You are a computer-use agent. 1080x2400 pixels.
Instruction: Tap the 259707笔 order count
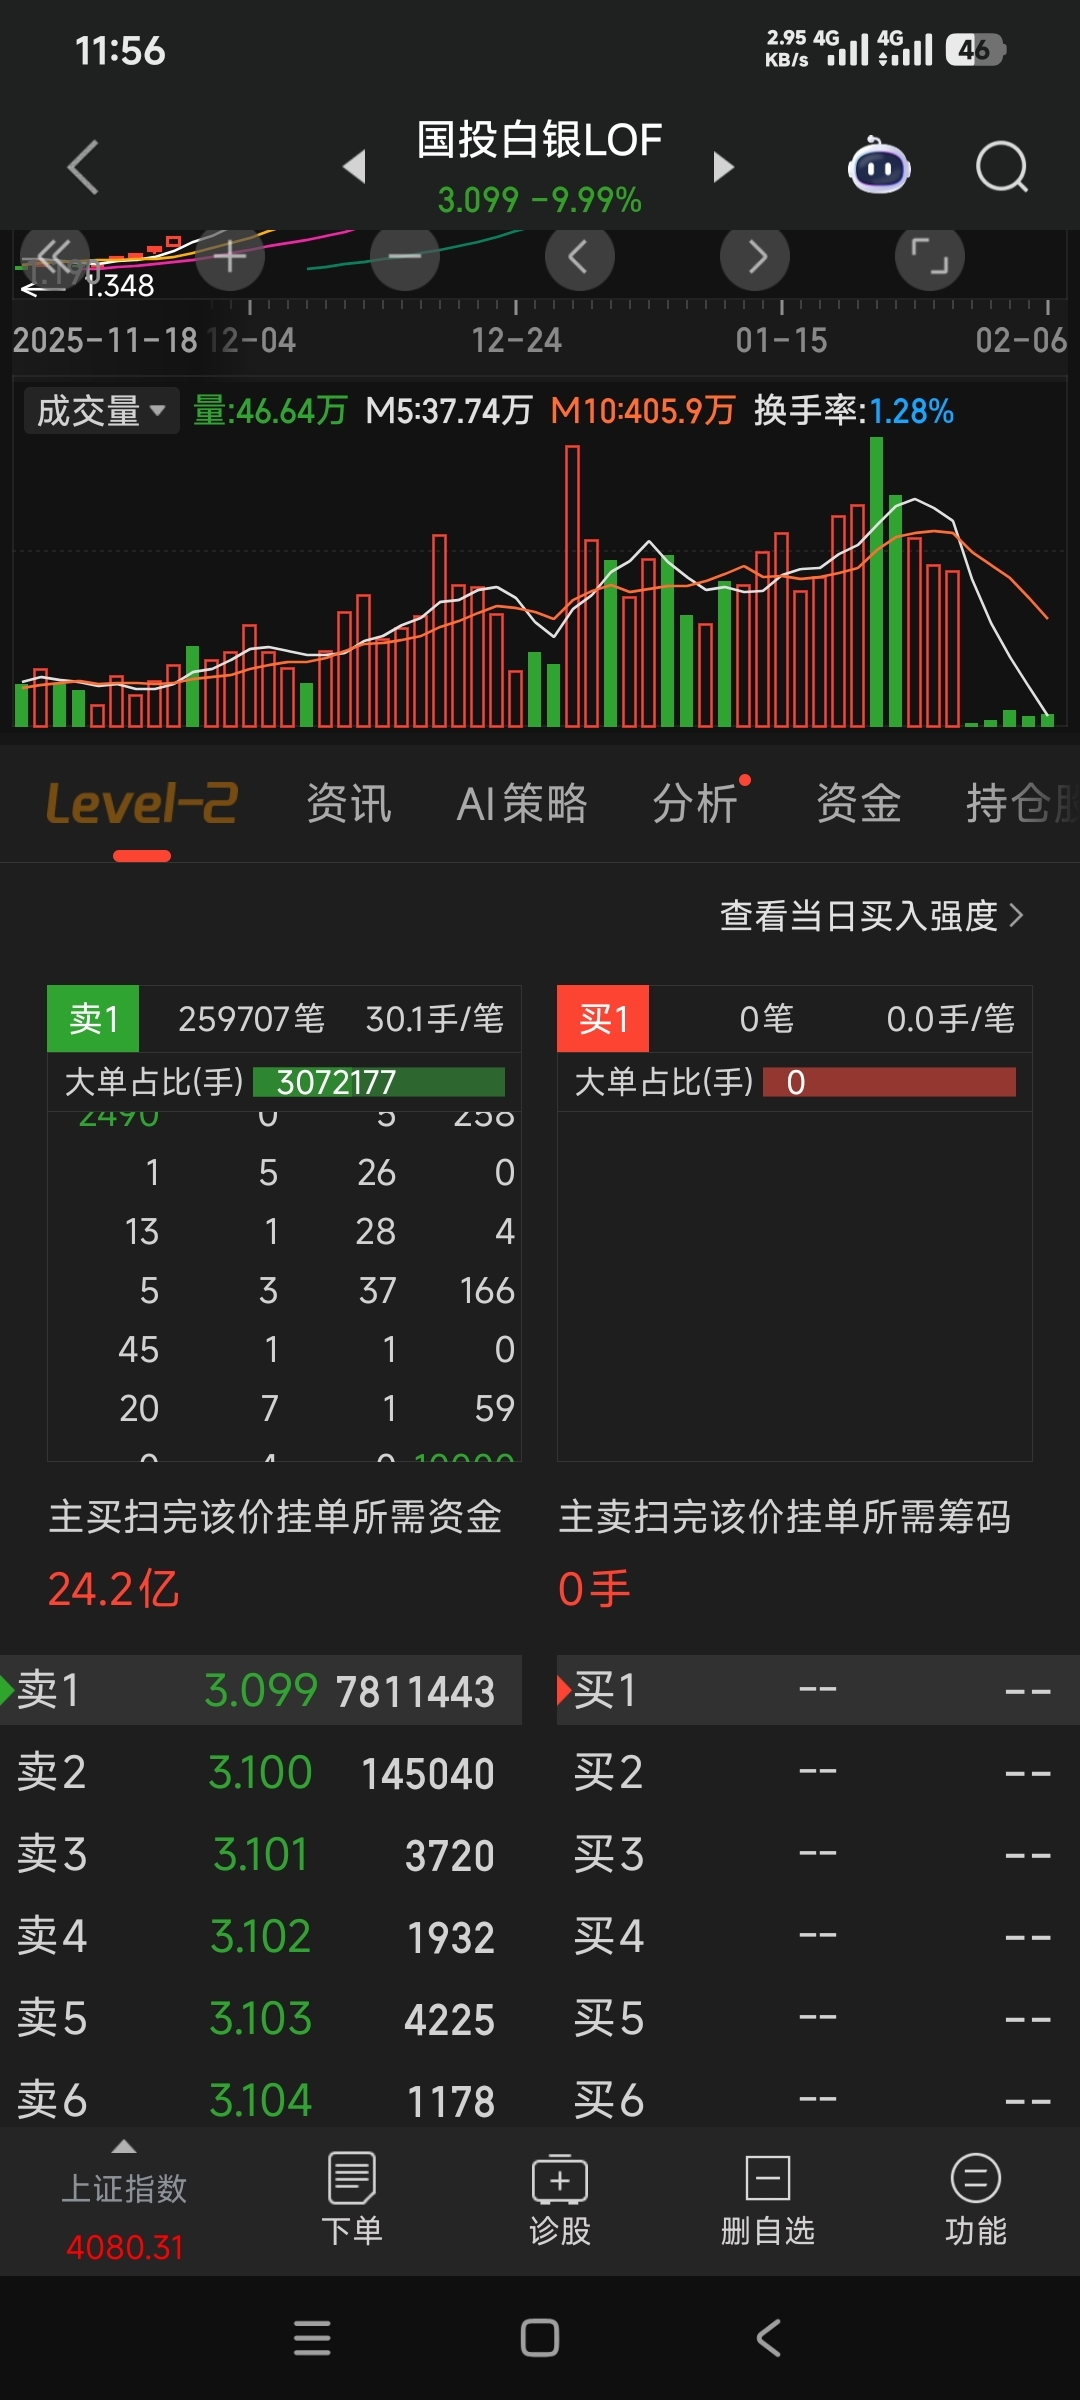click(251, 1019)
